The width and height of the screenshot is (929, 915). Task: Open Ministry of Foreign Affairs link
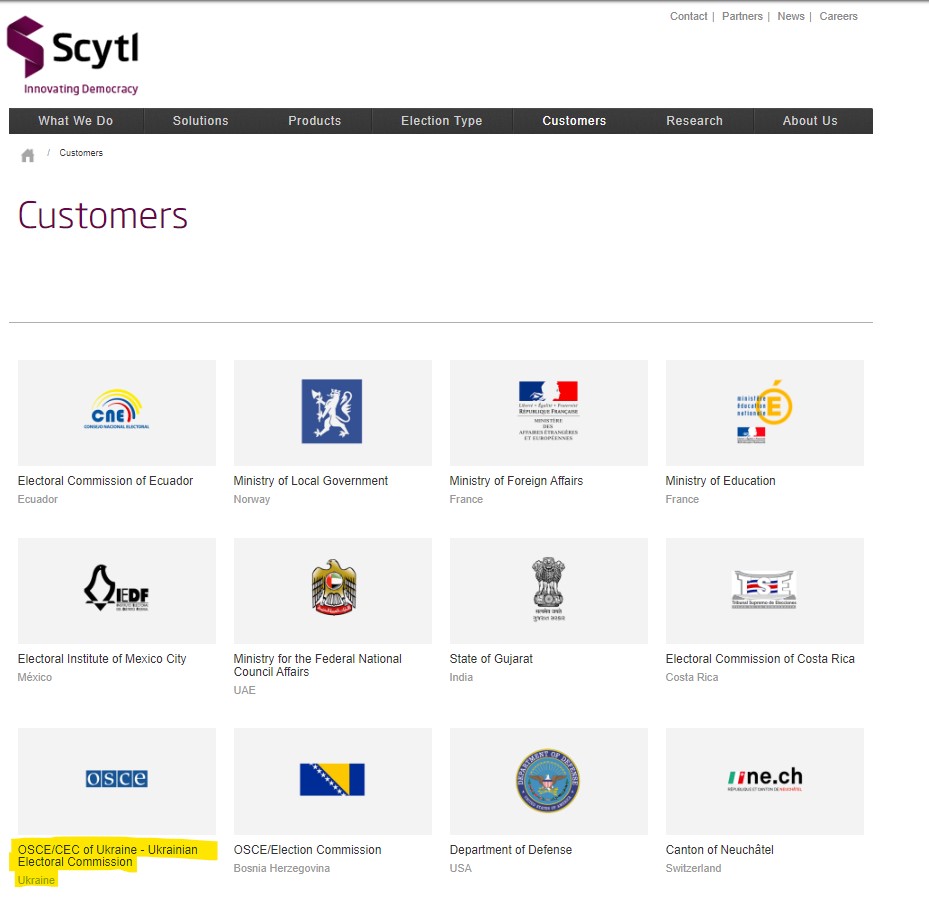[516, 481]
